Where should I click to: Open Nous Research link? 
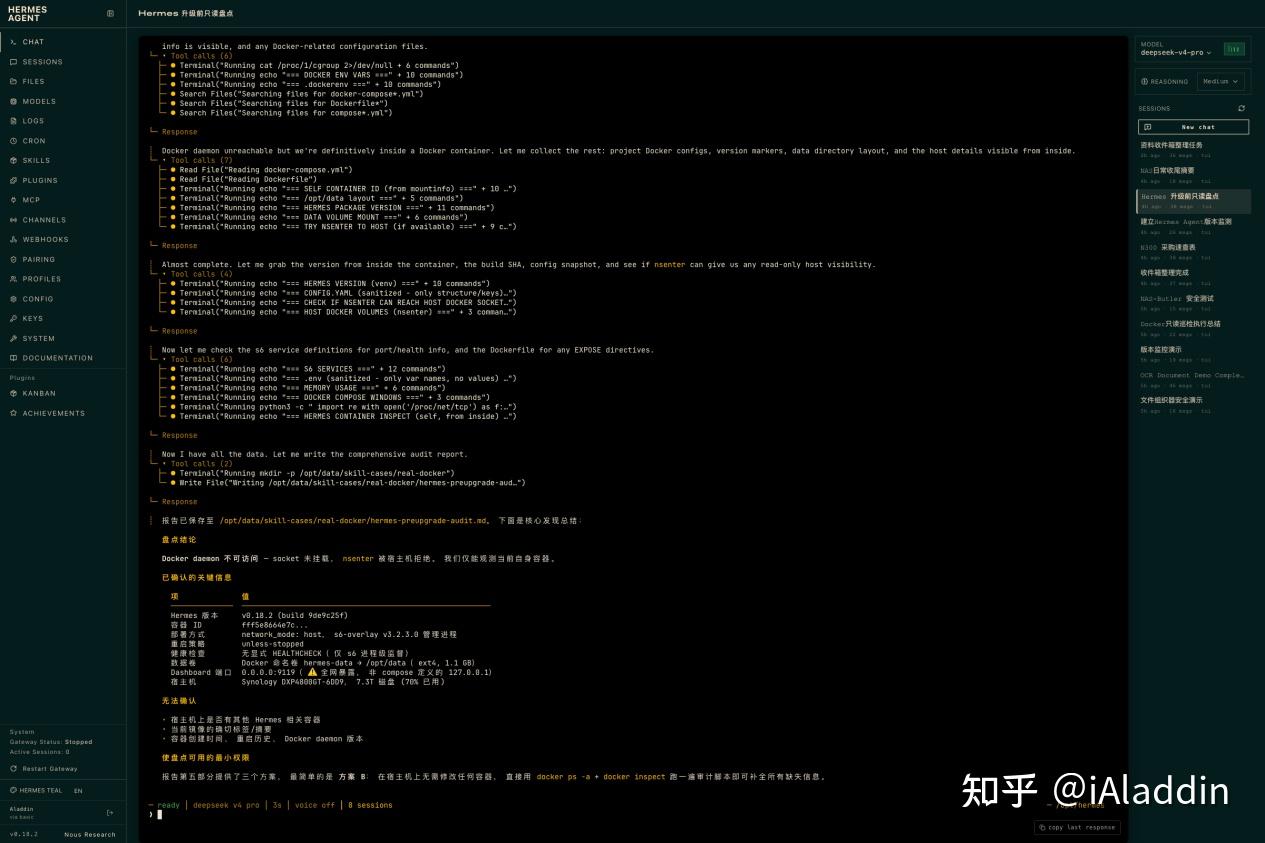[x=90, y=834]
